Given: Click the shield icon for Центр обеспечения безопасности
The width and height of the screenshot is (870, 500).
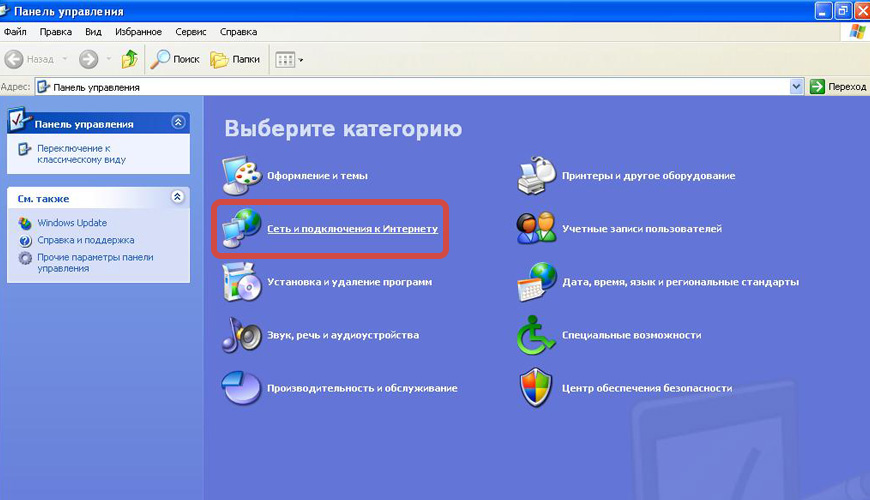Looking at the screenshot, I should (536, 388).
